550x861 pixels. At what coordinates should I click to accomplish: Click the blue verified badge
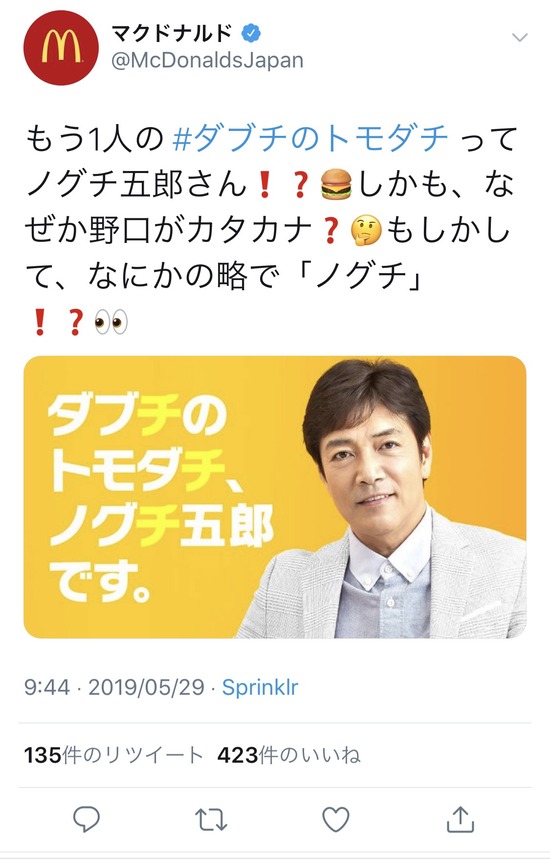(x=251, y=33)
